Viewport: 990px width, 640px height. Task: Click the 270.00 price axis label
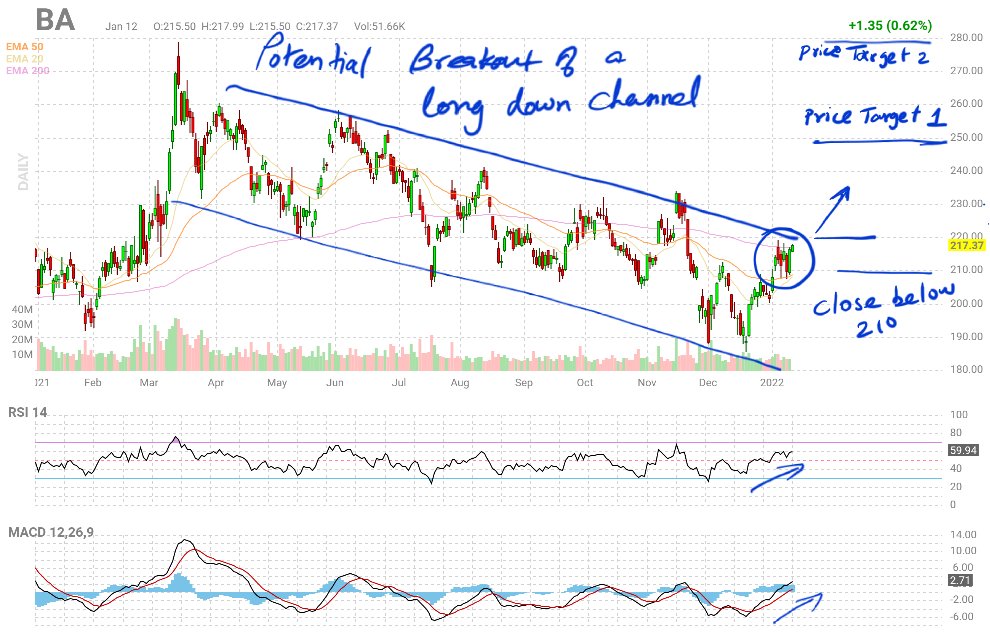pyautogui.click(x=966, y=71)
